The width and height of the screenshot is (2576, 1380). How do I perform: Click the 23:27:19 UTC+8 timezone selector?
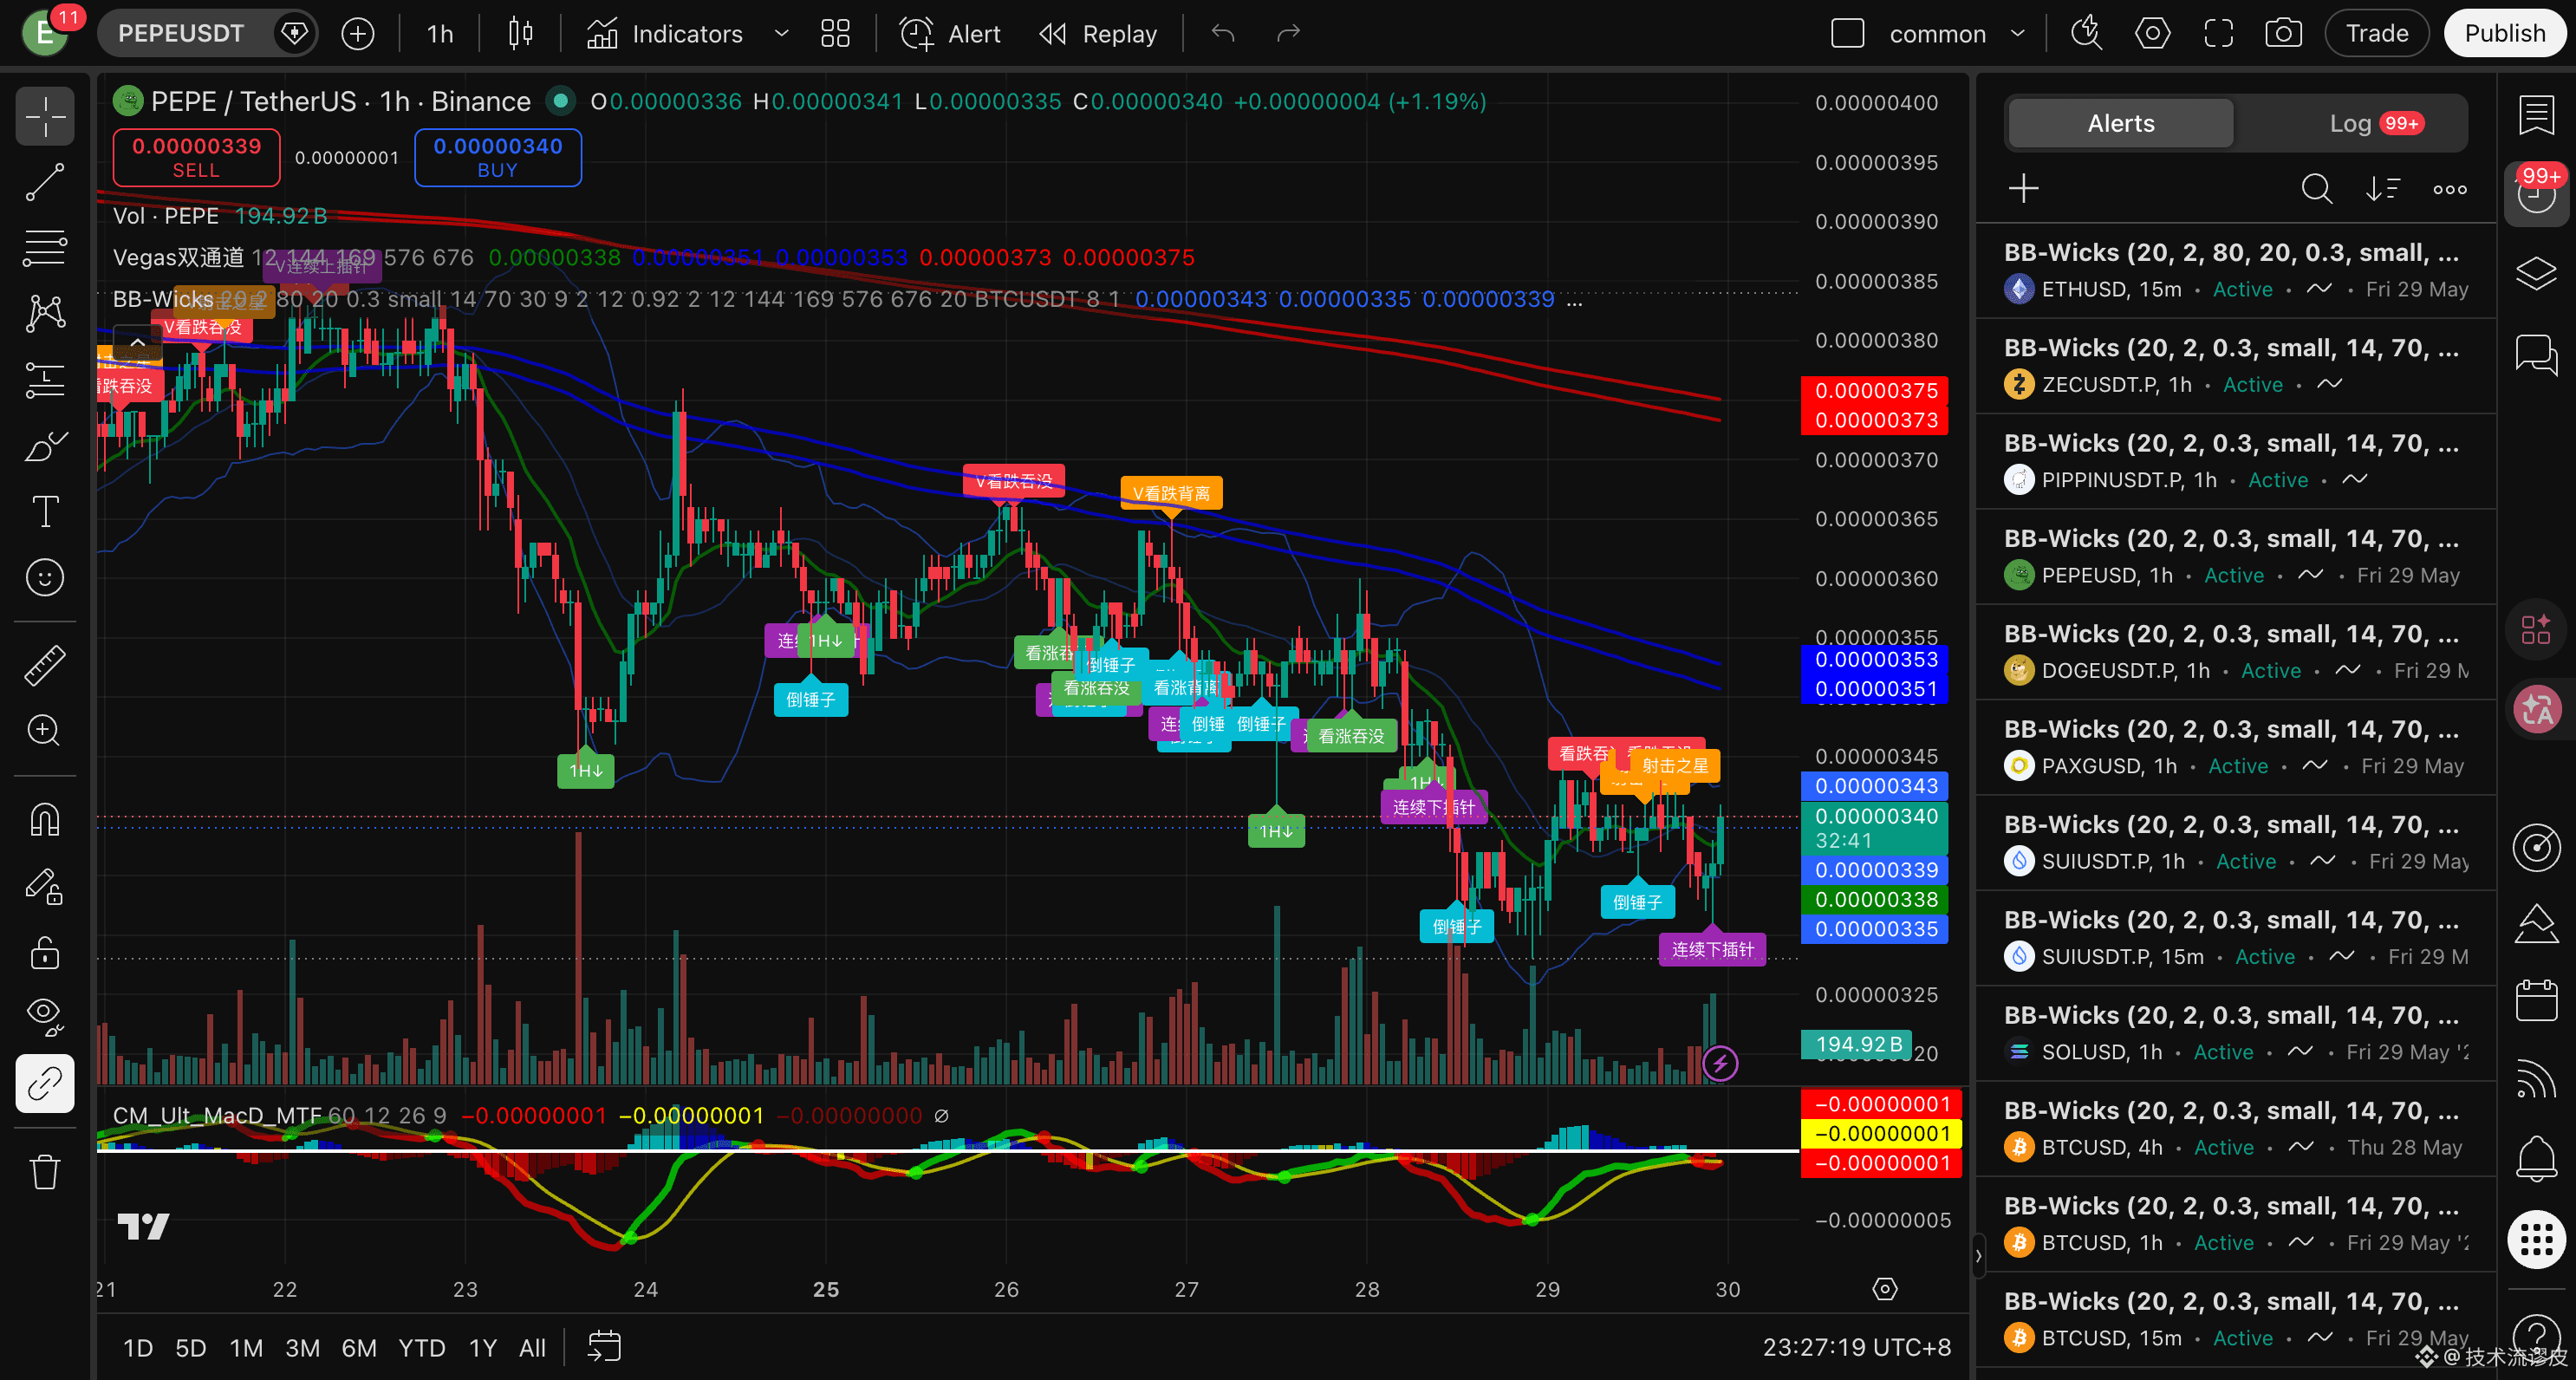(1857, 1348)
